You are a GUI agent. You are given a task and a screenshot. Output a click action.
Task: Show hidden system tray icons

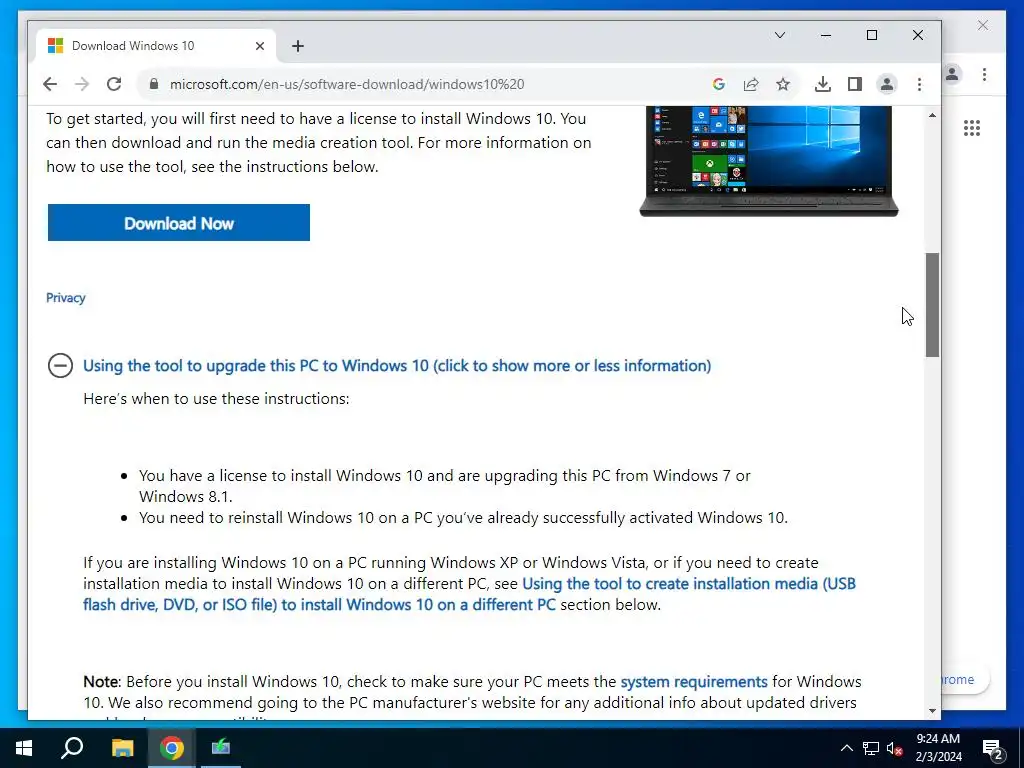pyautogui.click(x=846, y=748)
